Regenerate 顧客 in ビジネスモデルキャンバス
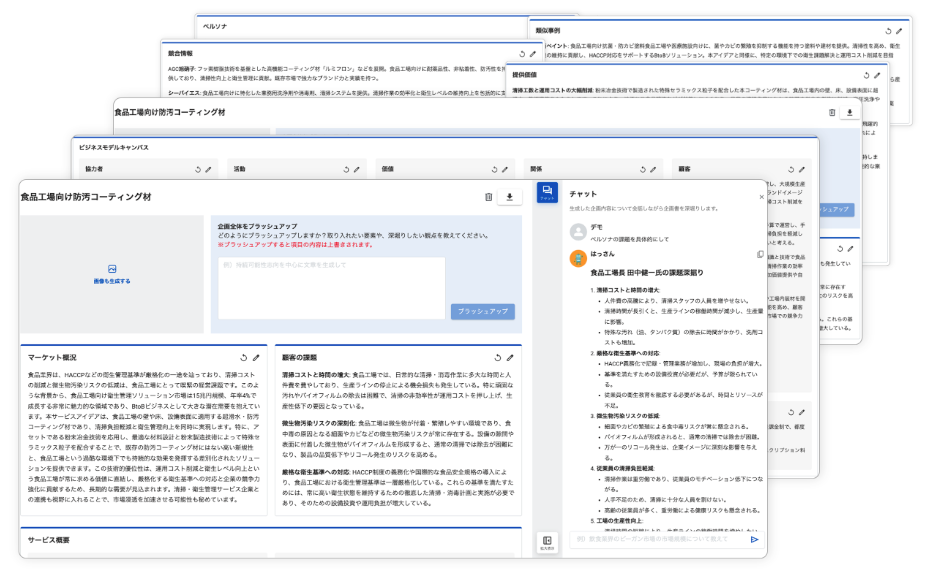Viewport: 933px width, 573px height. pyautogui.click(x=790, y=170)
